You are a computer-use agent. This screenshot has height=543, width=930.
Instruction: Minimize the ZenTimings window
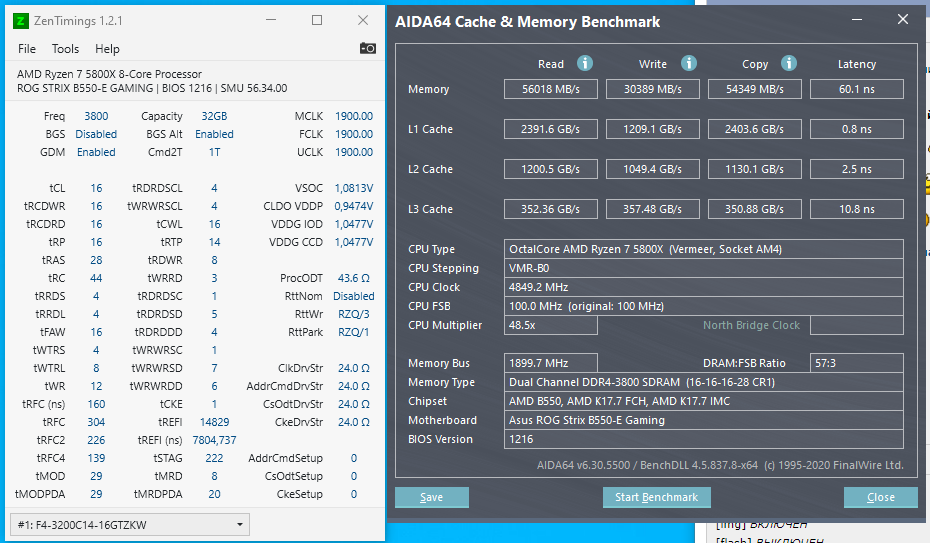click(271, 20)
